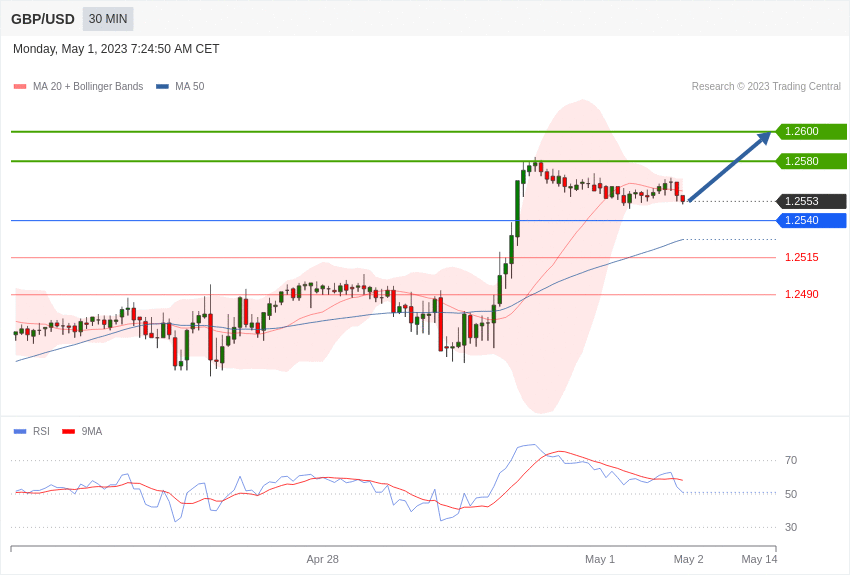Click the 1.2580 green resistance label
Screen dimensions: 850x576
(x=811, y=161)
